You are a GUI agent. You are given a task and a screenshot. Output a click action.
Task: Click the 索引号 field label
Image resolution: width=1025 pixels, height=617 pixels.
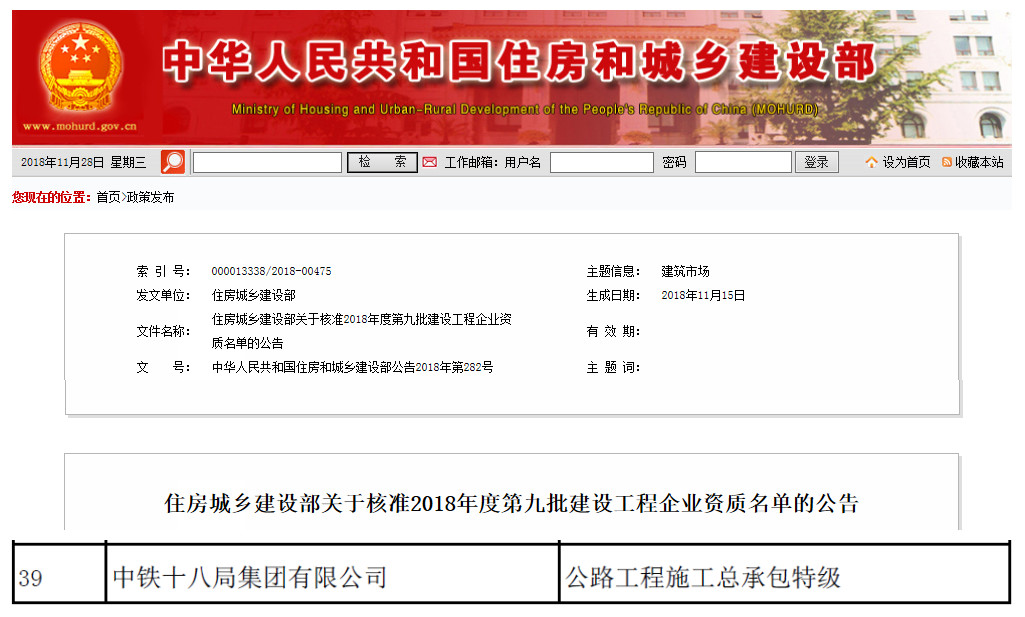click(163, 271)
